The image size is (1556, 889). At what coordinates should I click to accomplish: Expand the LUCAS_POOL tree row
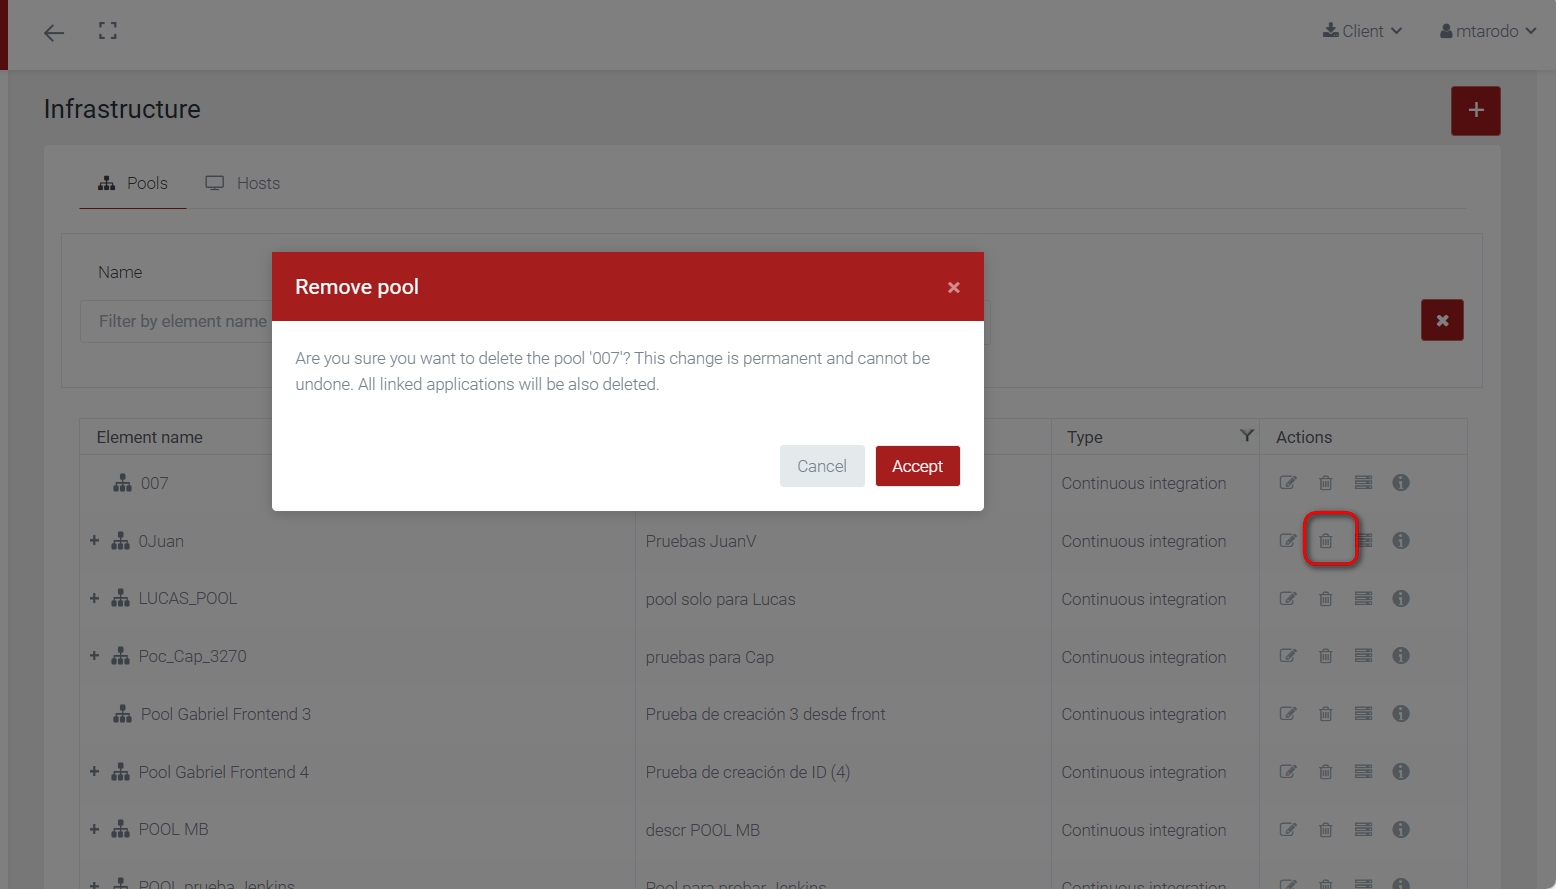click(x=94, y=598)
